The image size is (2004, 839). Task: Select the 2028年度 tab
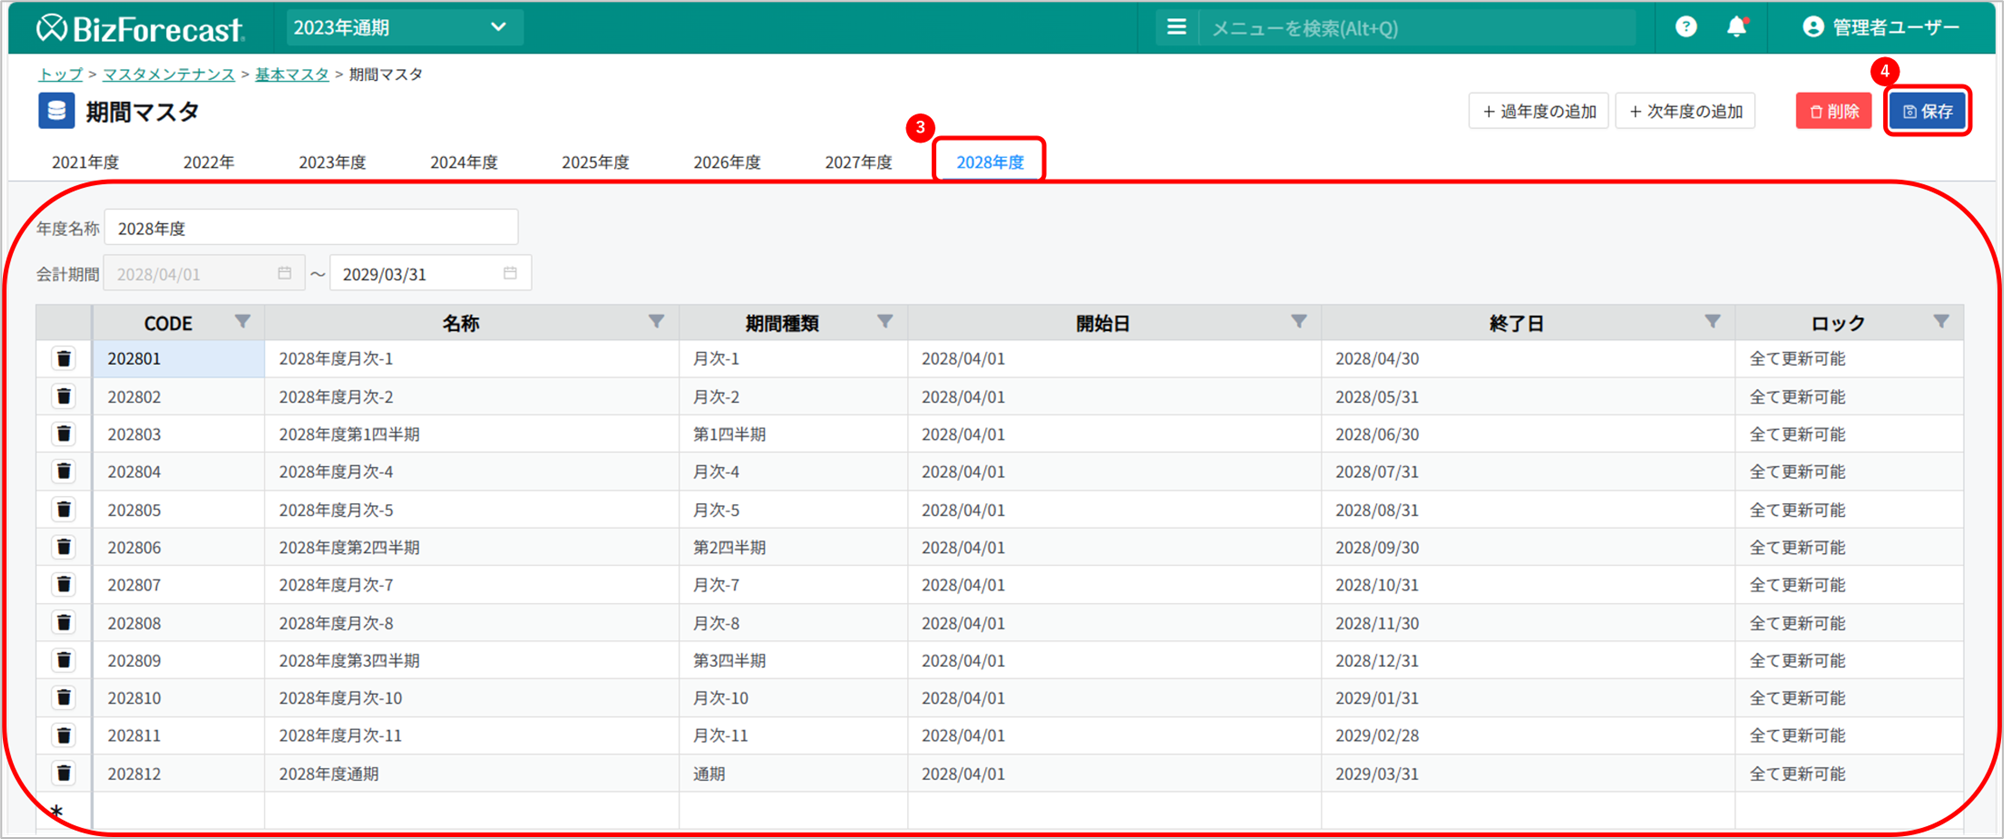point(989,162)
